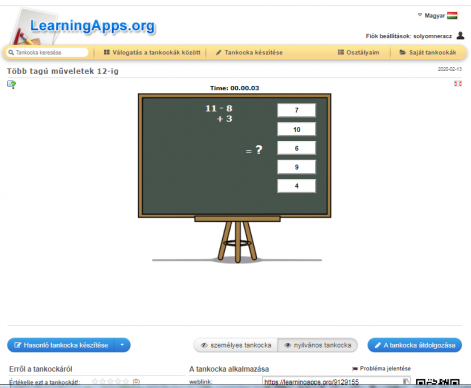Screen dimensions: 471x388
Task: Select személyes tankocka visibility option
Action: (x=236, y=345)
